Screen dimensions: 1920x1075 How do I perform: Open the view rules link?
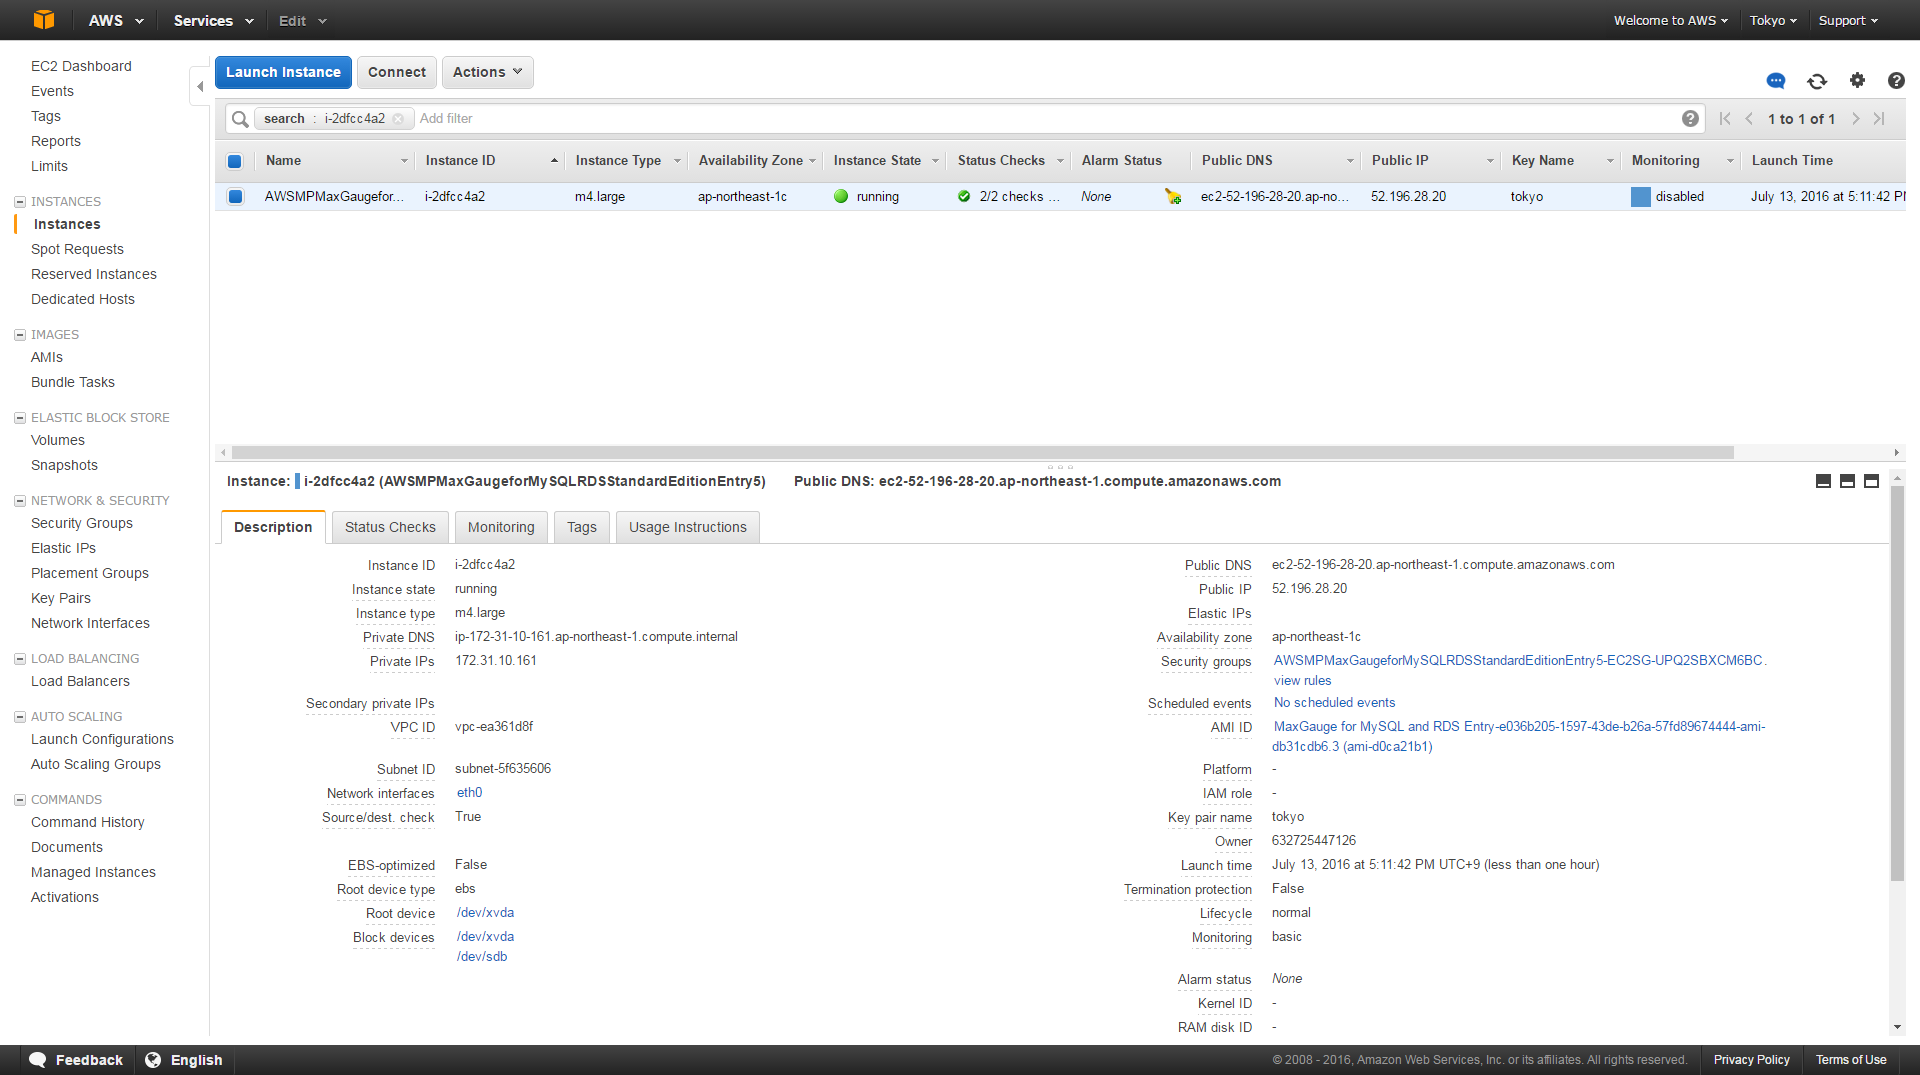coord(1302,681)
